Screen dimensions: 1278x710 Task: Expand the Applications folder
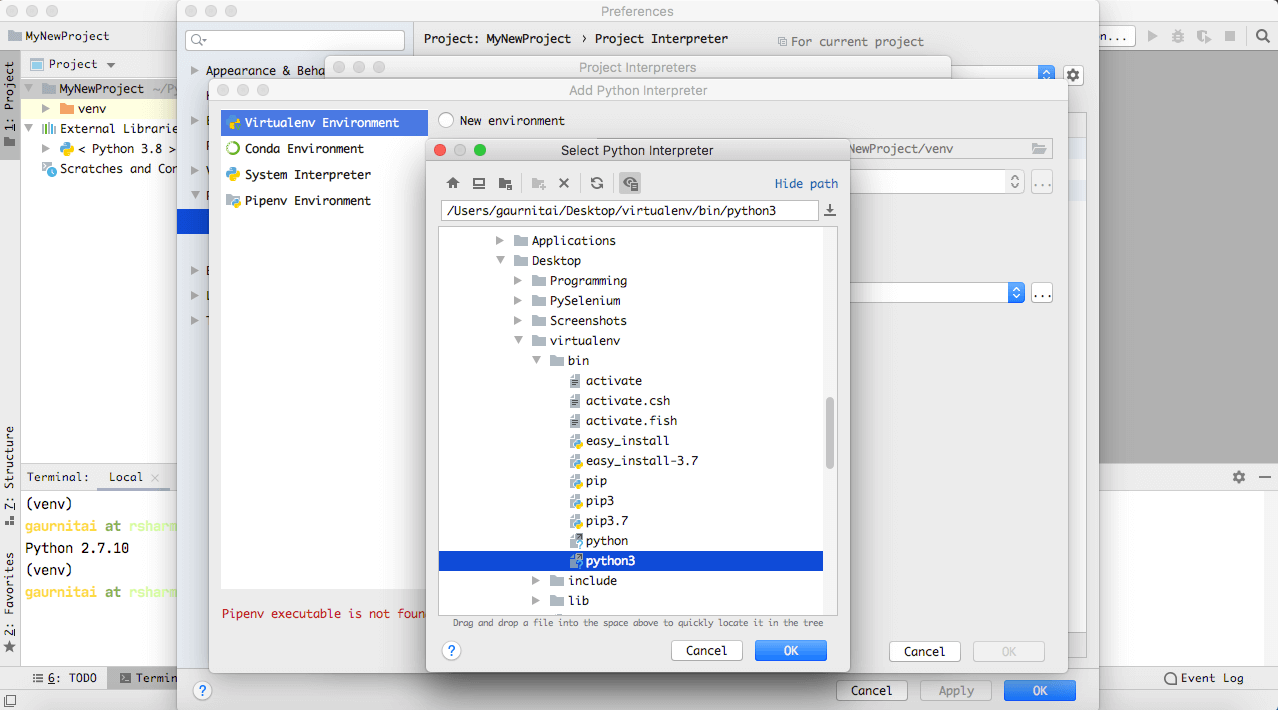point(501,241)
